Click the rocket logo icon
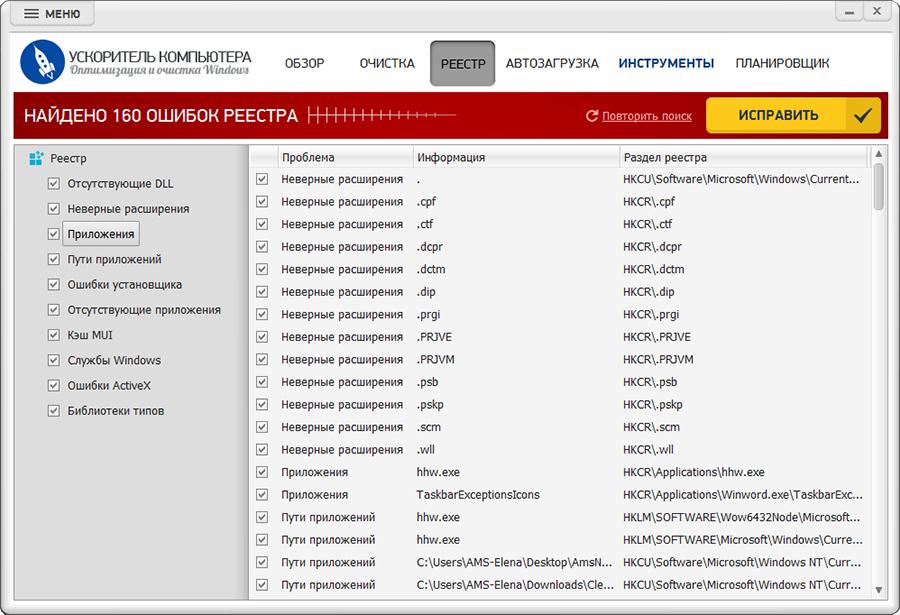The height and width of the screenshot is (615, 900). click(42, 62)
